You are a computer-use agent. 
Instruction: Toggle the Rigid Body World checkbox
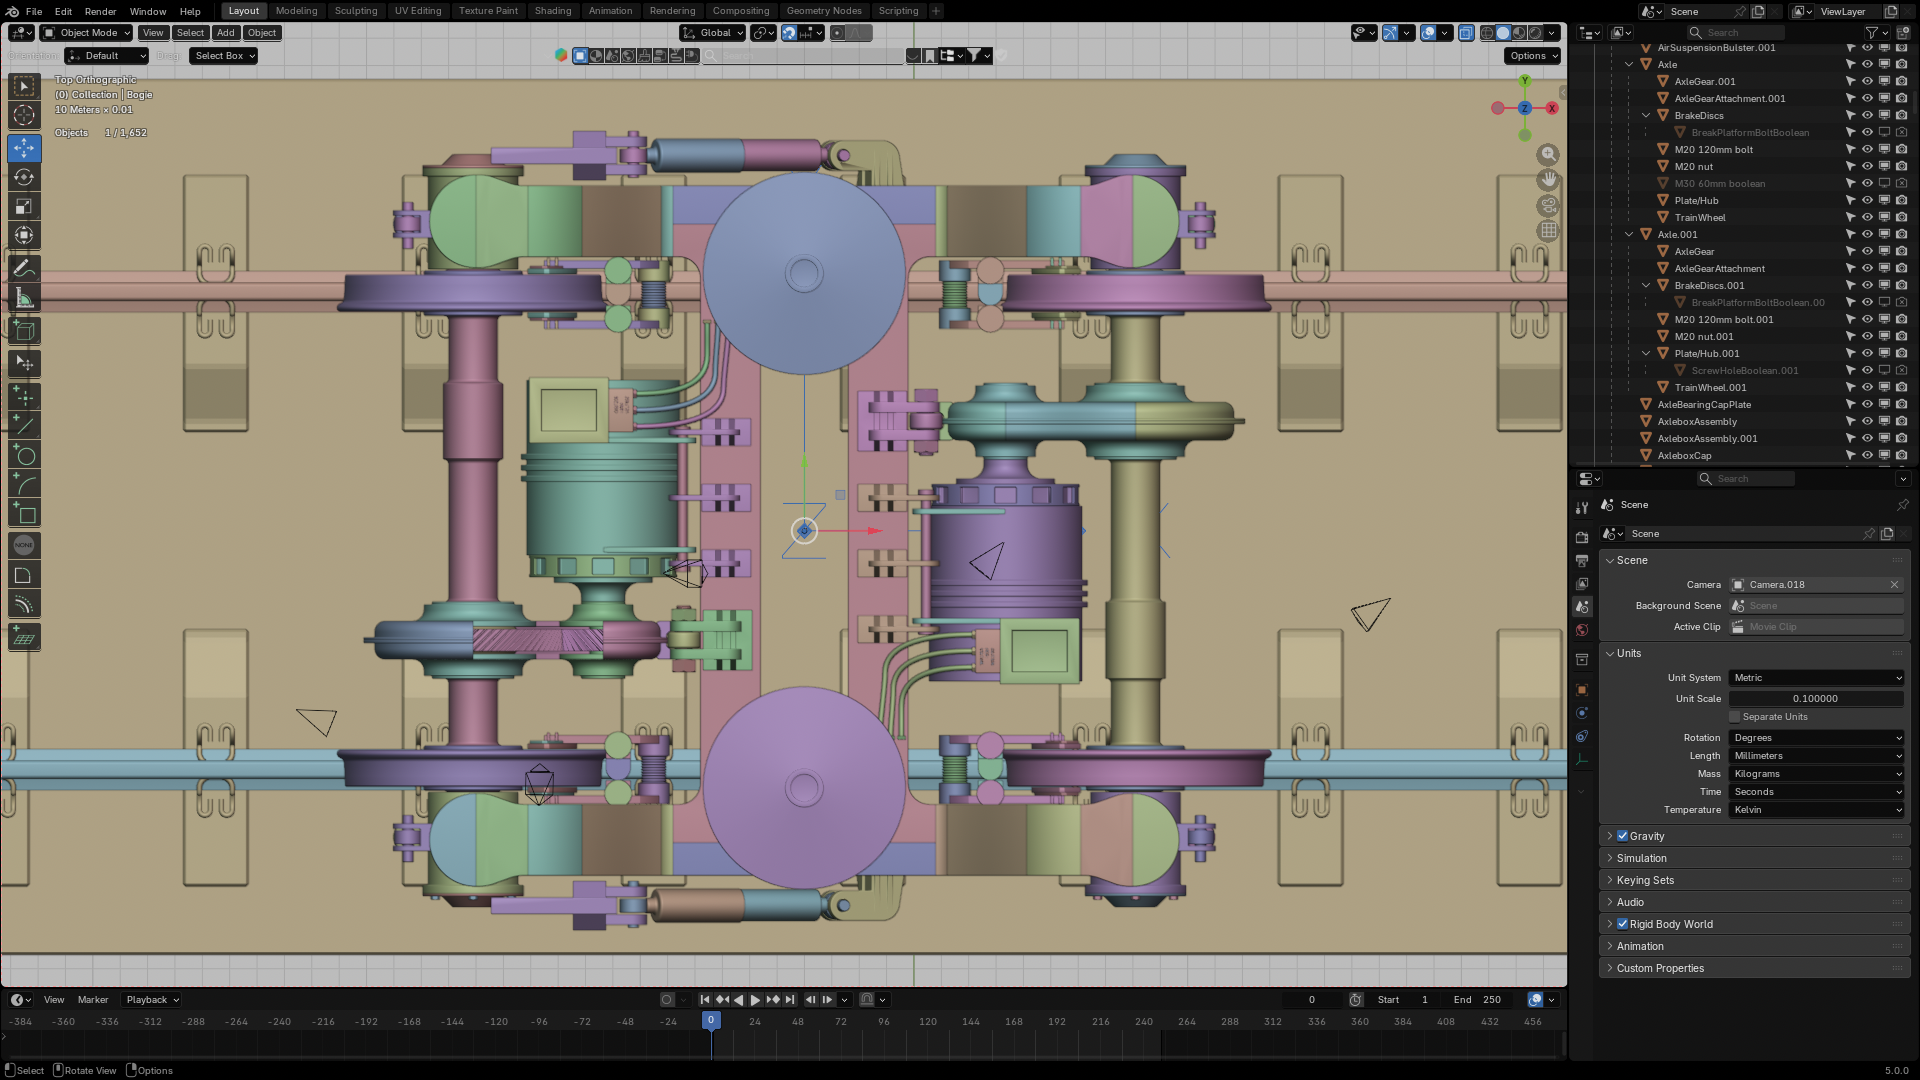(1622, 924)
